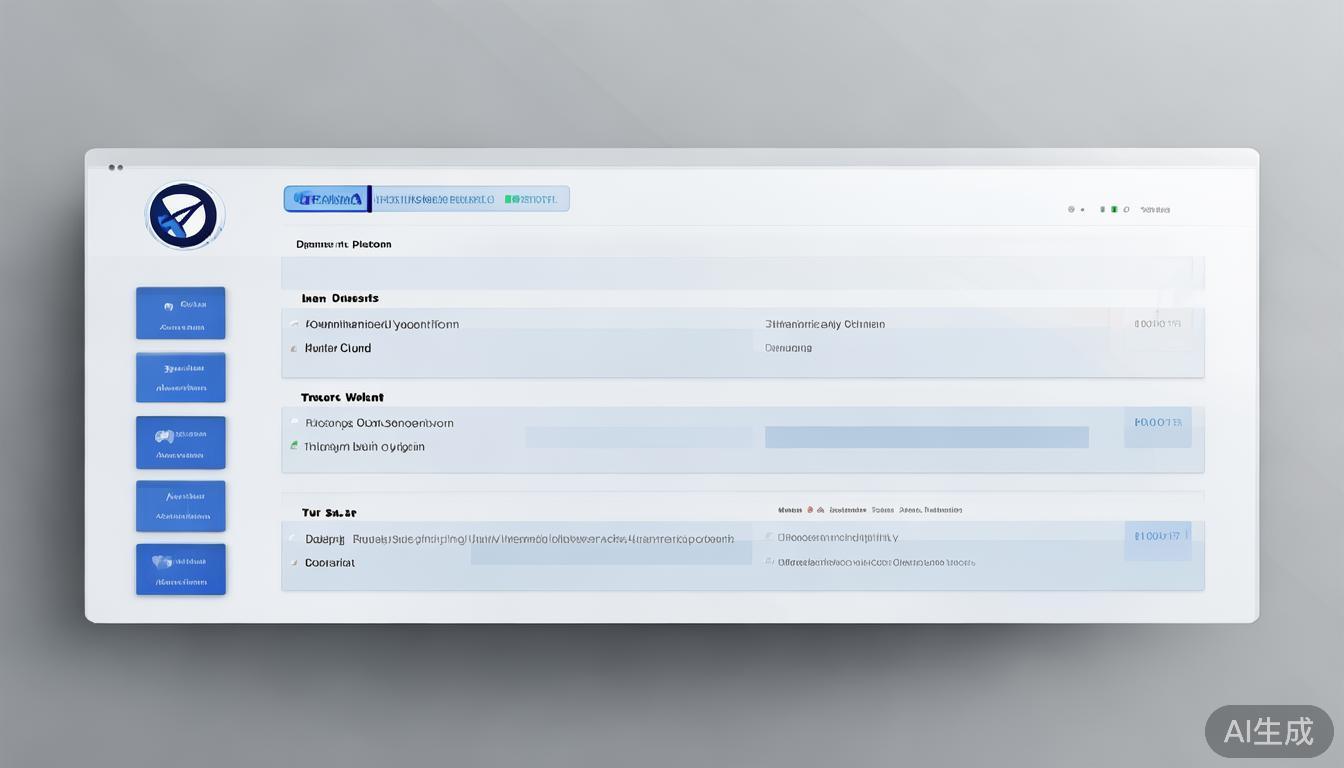
Task: Select the highlighted blue first tab in top bar
Action: (327, 199)
